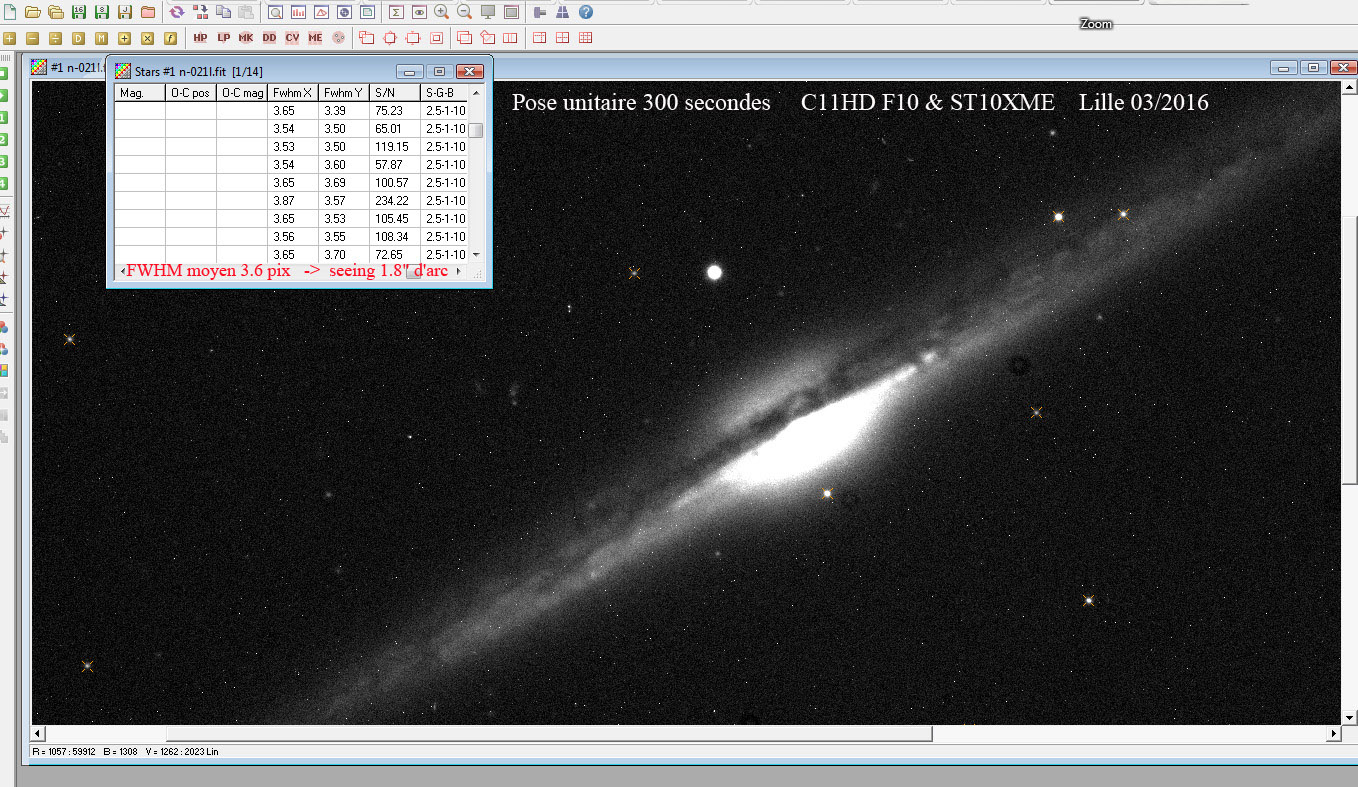Click the CV filter icon
1358x787 pixels.
tap(292, 38)
